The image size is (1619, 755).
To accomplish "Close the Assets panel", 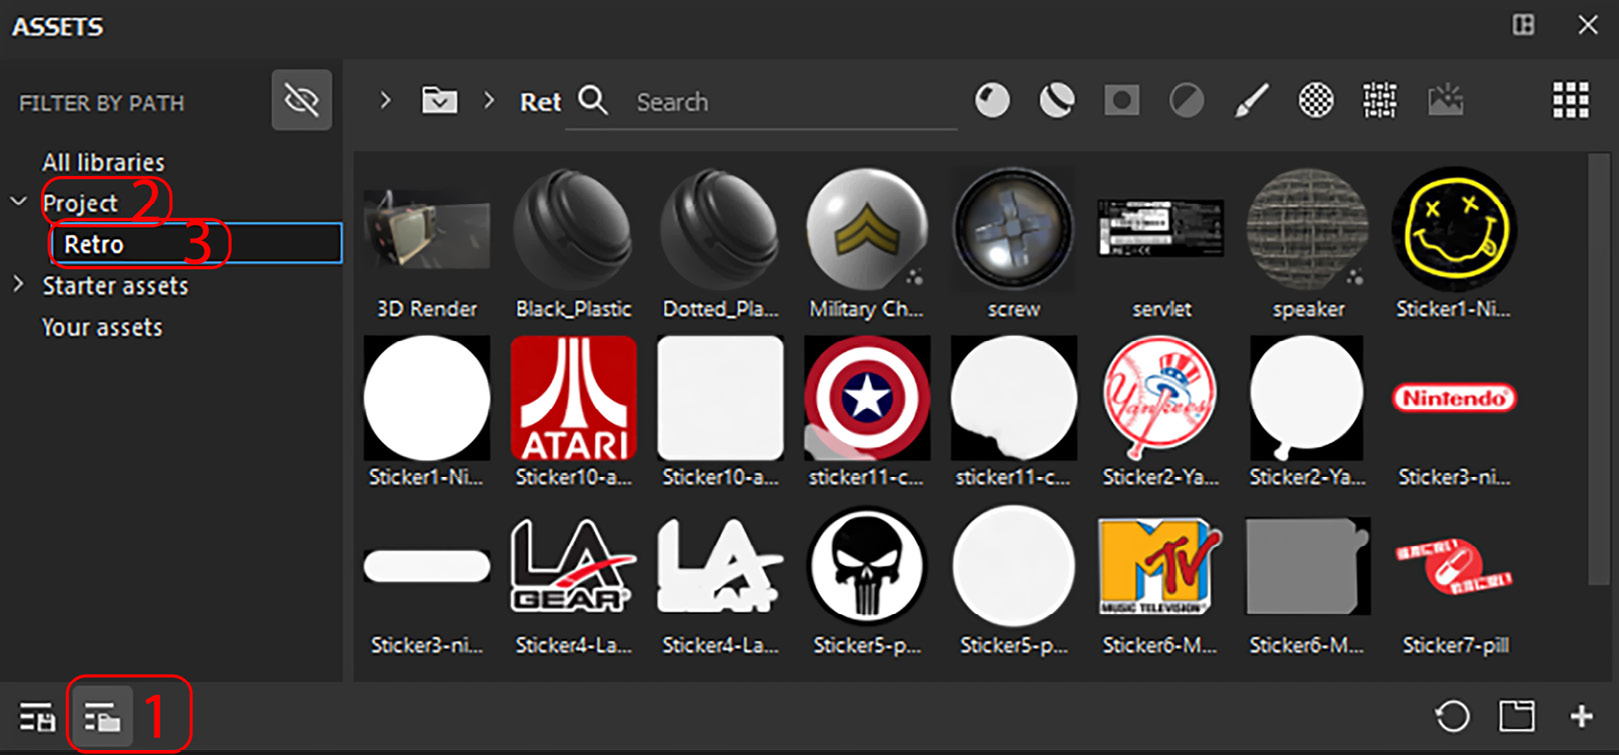I will [1588, 25].
